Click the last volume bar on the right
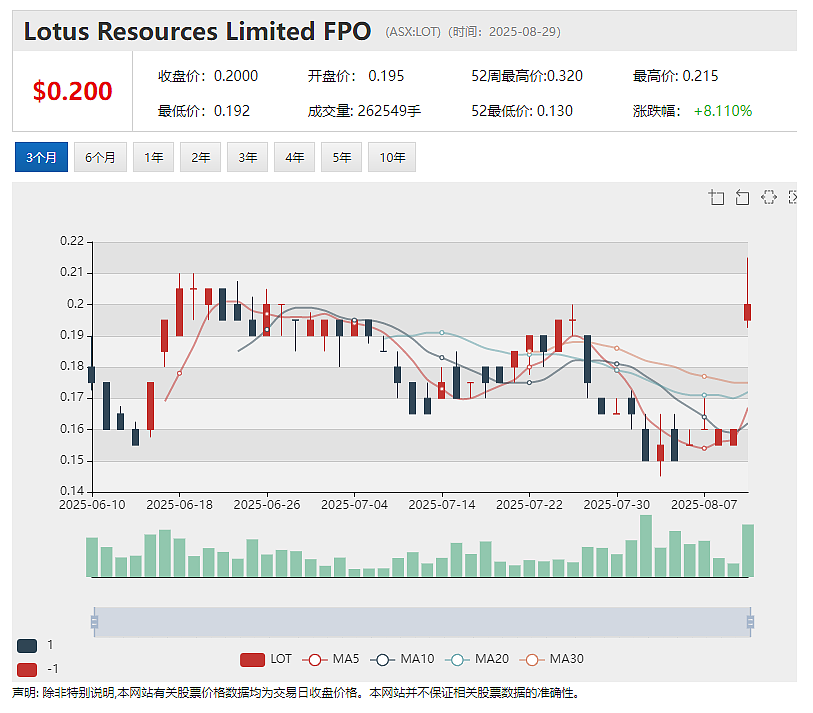 [x=748, y=551]
